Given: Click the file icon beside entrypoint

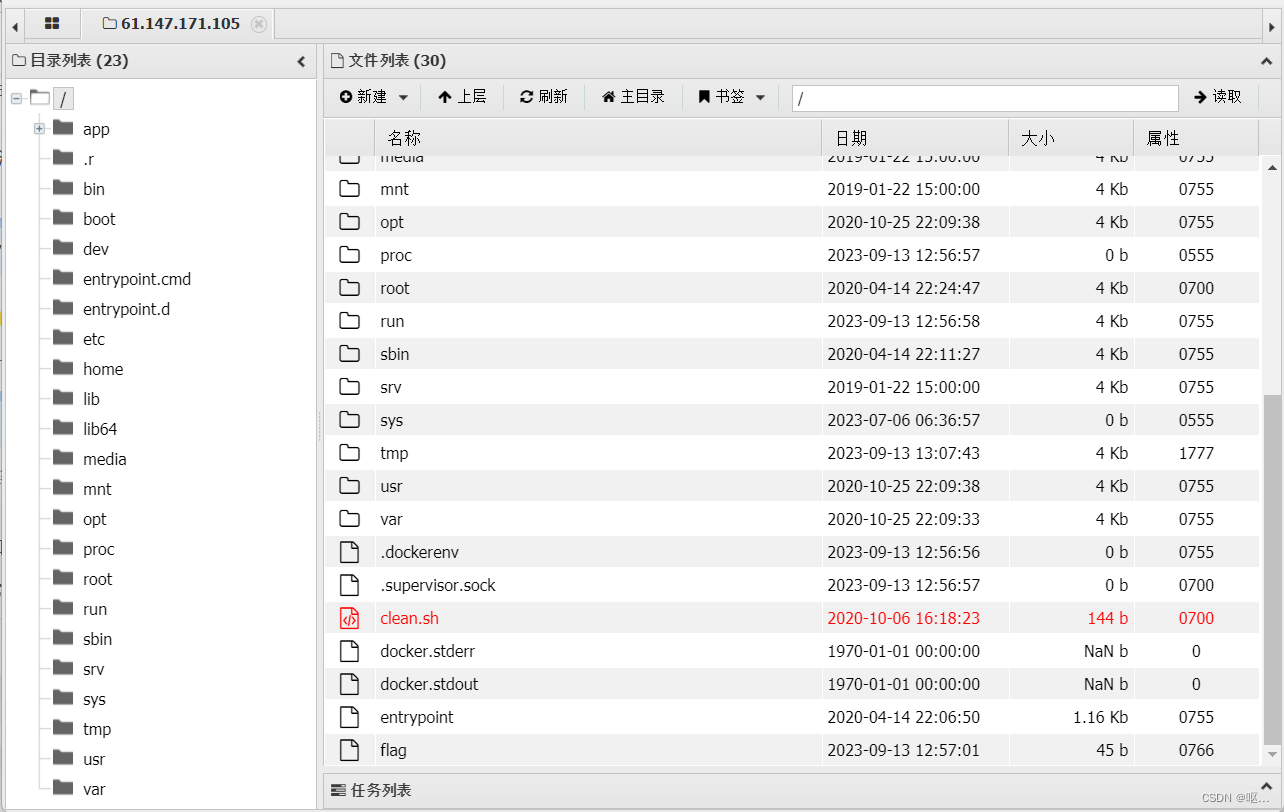Looking at the screenshot, I should [349, 717].
